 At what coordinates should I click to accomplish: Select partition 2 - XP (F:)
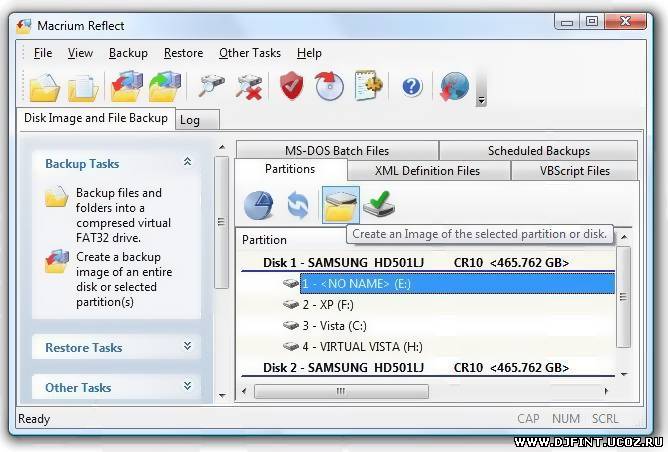(328, 305)
